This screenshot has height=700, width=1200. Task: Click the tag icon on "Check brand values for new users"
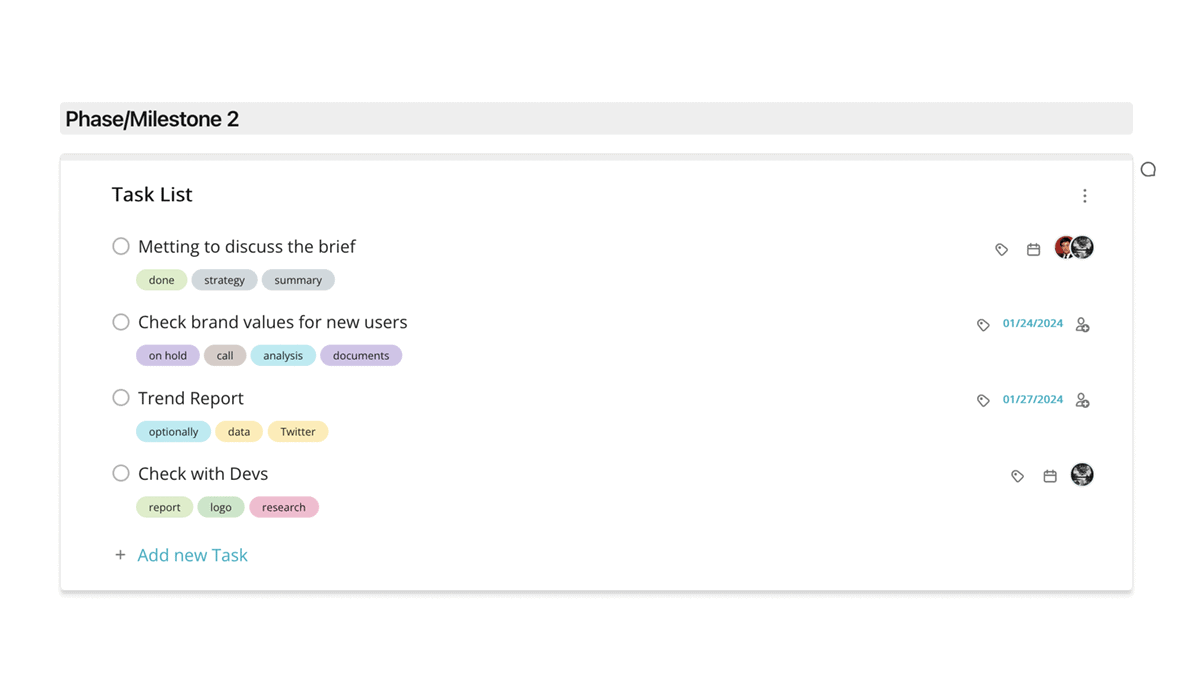point(983,324)
